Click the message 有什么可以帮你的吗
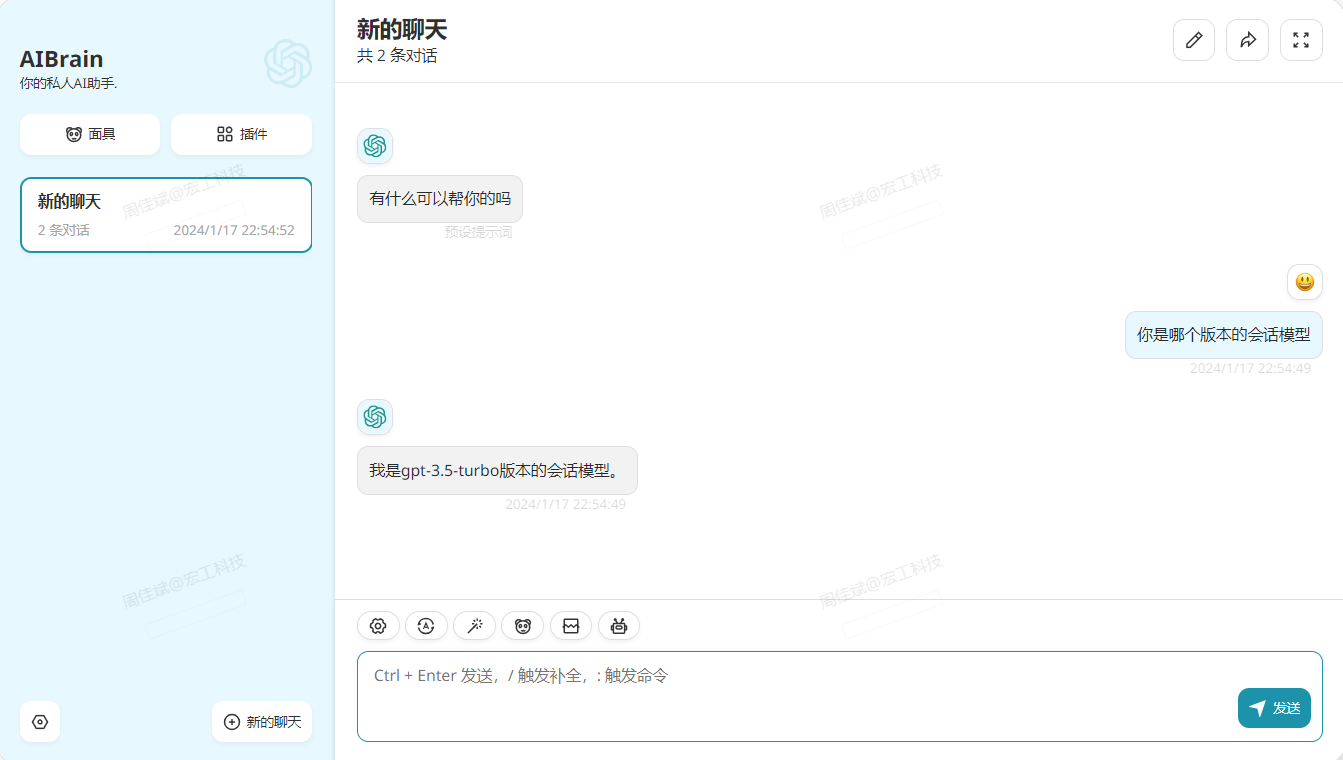The image size is (1343, 760). coord(440,198)
